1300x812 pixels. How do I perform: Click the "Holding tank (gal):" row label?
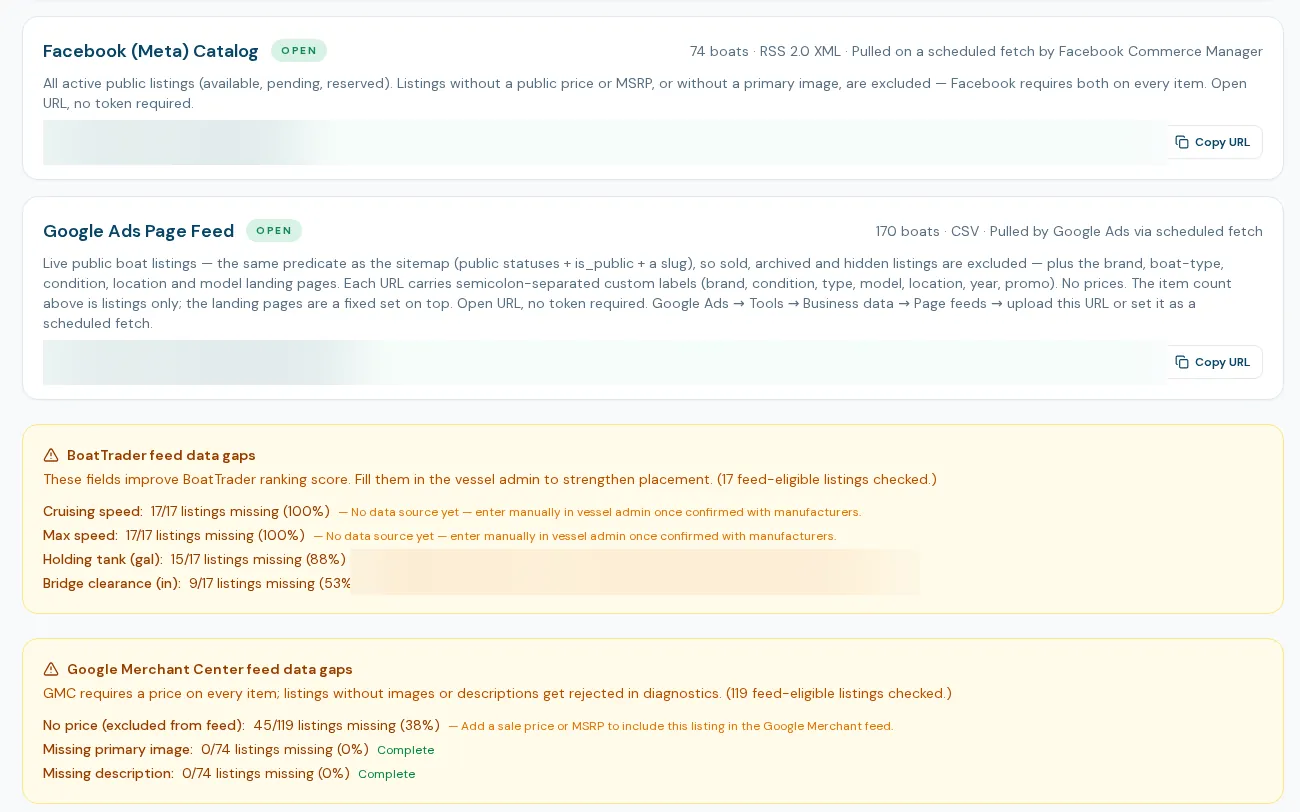tap(103, 559)
